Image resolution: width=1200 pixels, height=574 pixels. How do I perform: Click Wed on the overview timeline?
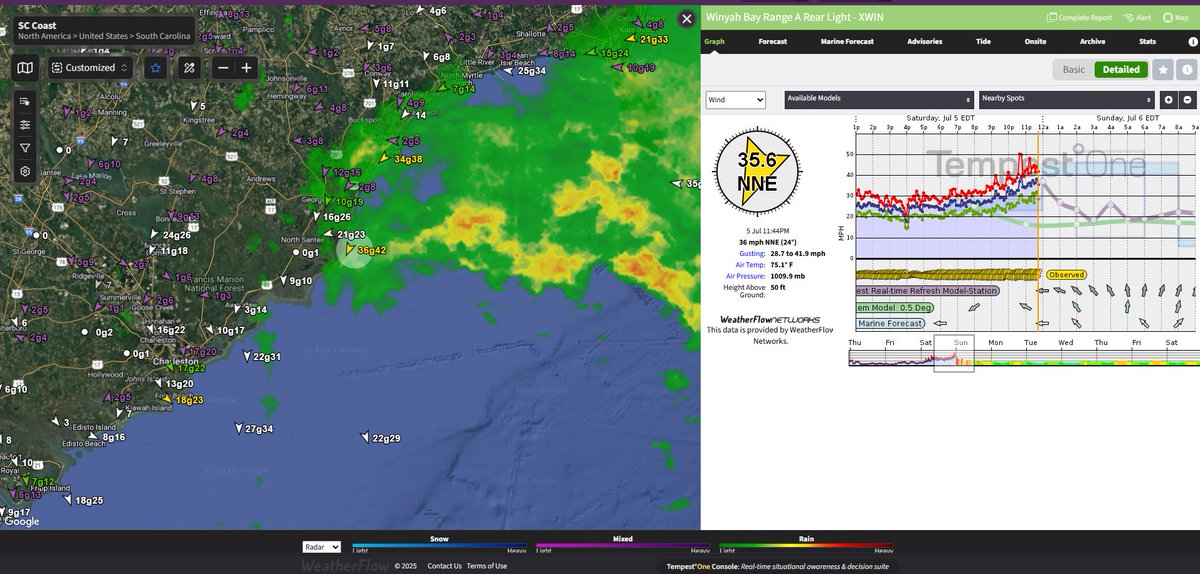[x=1066, y=342]
